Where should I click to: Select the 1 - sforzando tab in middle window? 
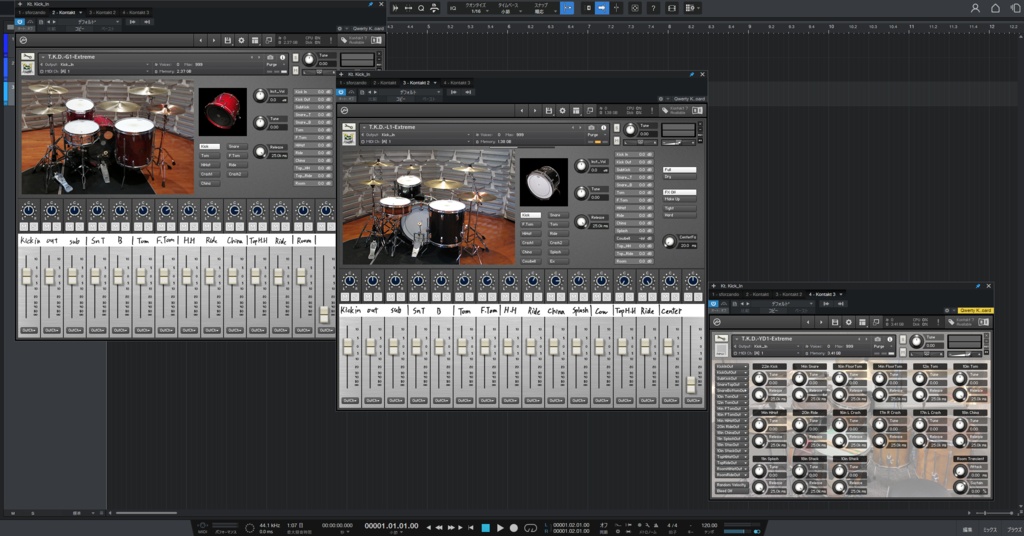tap(351, 83)
